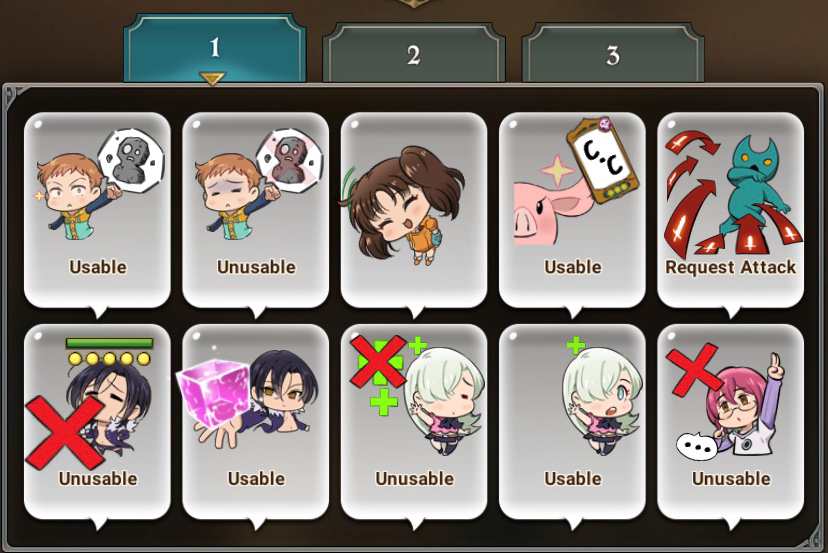Switch to sticker tab 2
This screenshot has height=553, width=828.
[413, 54]
